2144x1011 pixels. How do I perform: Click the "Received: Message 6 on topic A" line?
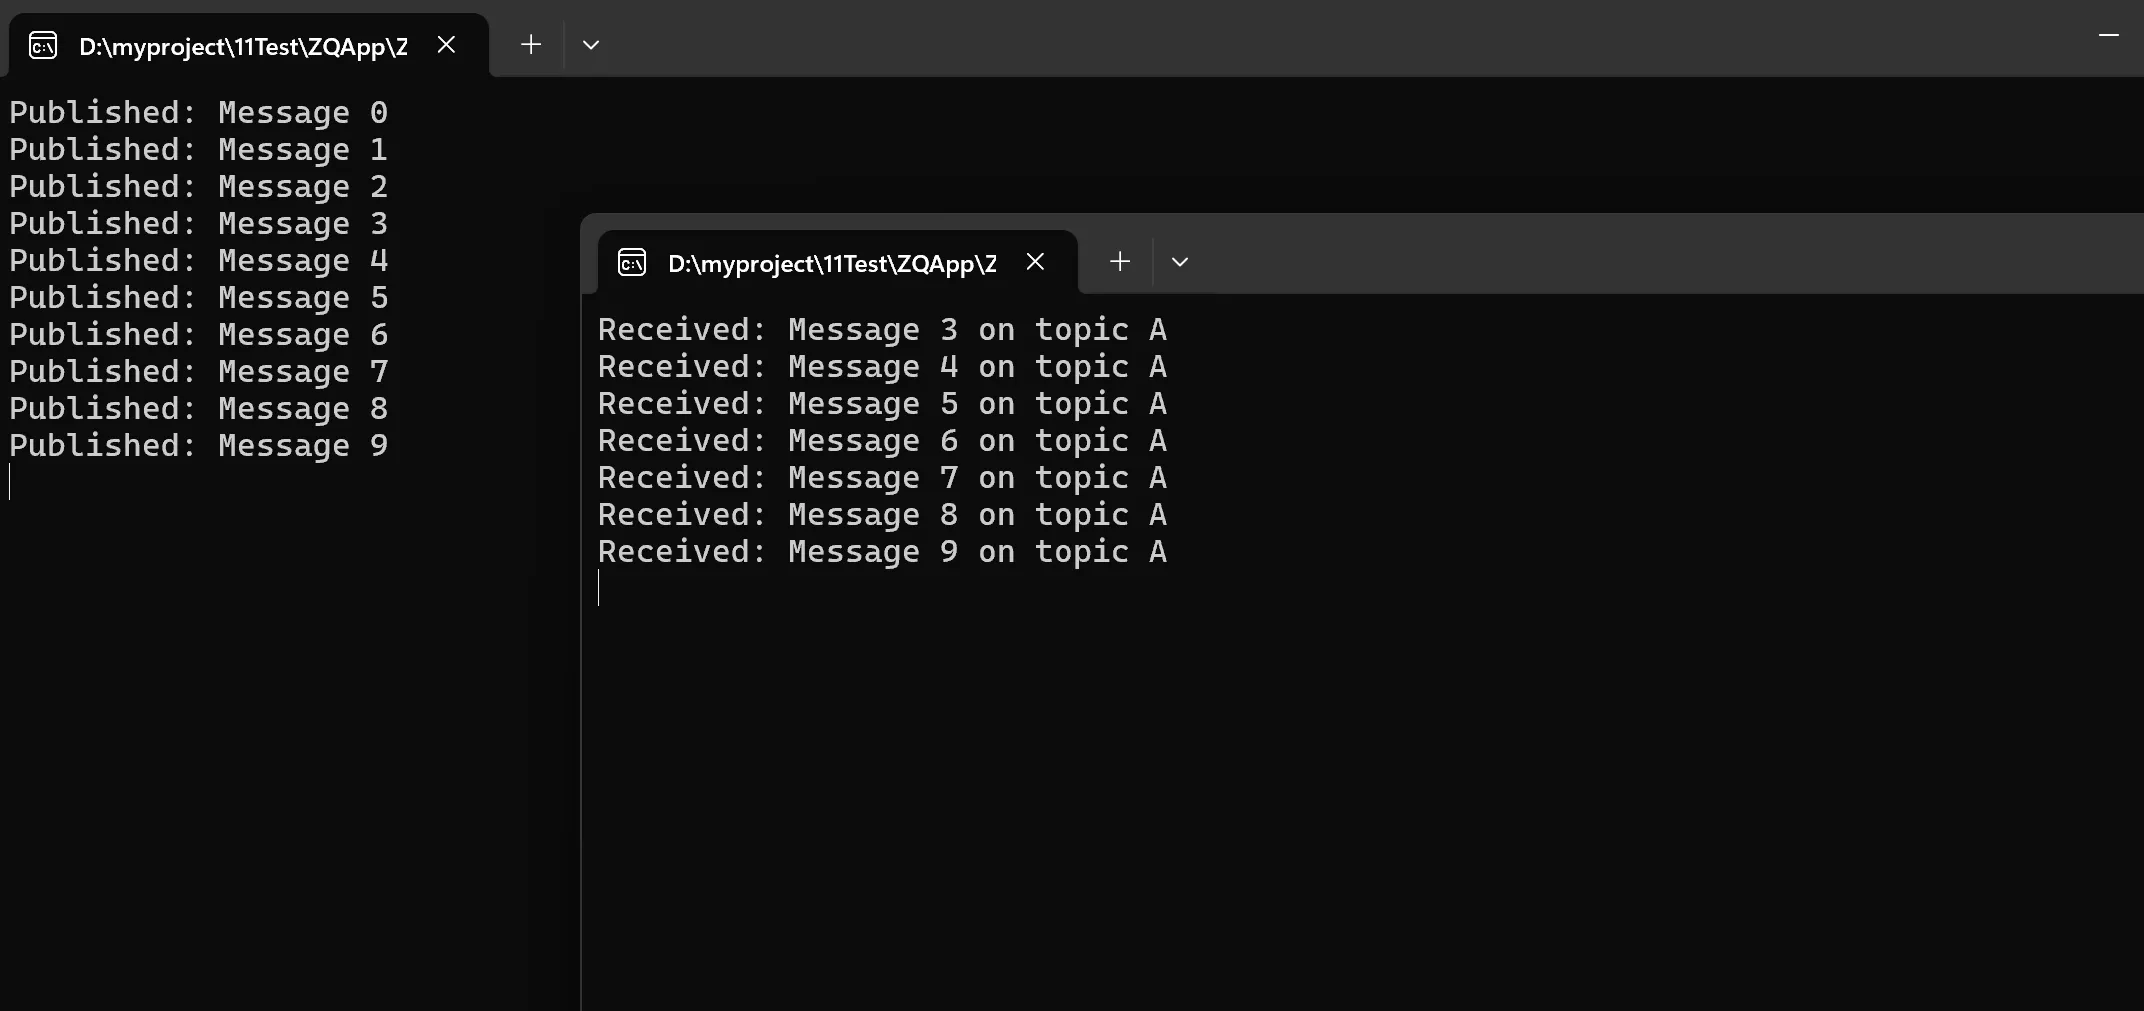point(882,441)
